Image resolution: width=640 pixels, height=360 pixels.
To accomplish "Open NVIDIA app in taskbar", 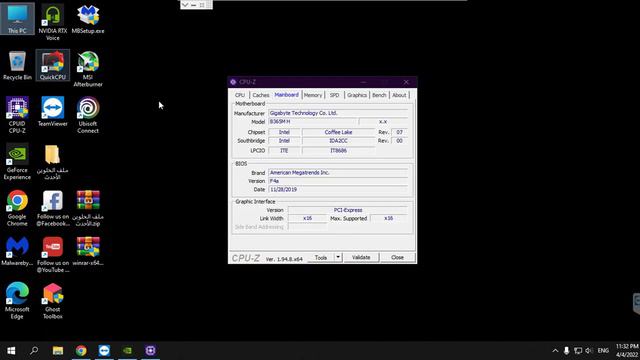I will pos(127,351).
